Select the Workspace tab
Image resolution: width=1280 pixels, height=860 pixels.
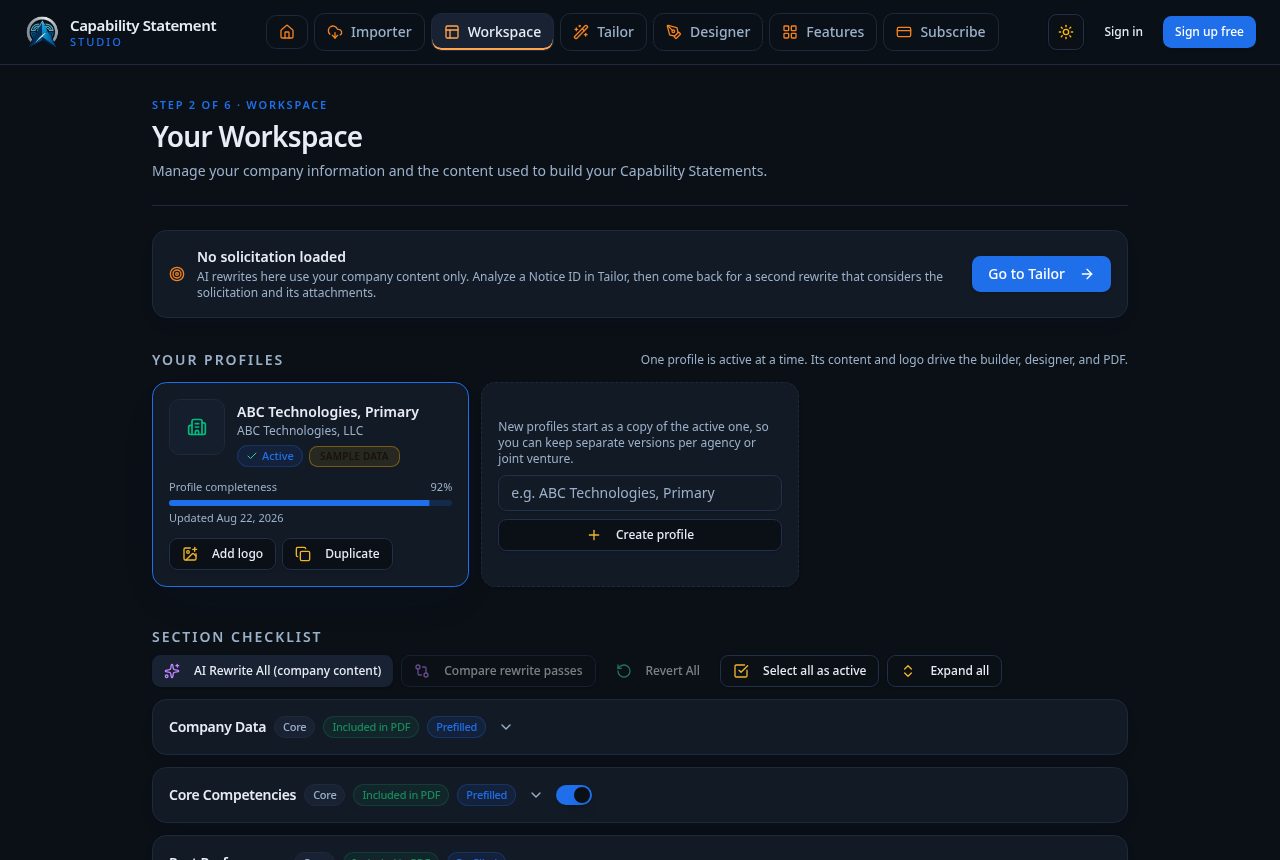pyautogui.click(x=492, y=32)
